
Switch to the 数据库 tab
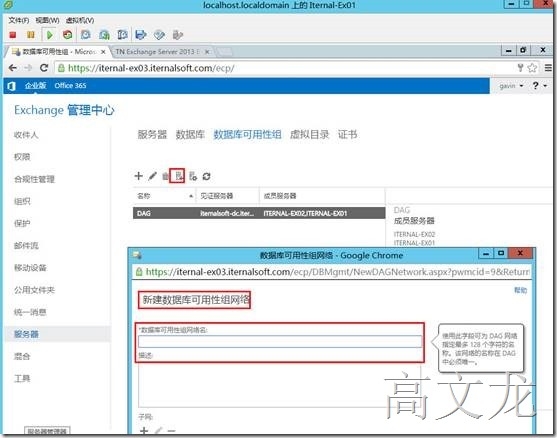pos(190,135)
